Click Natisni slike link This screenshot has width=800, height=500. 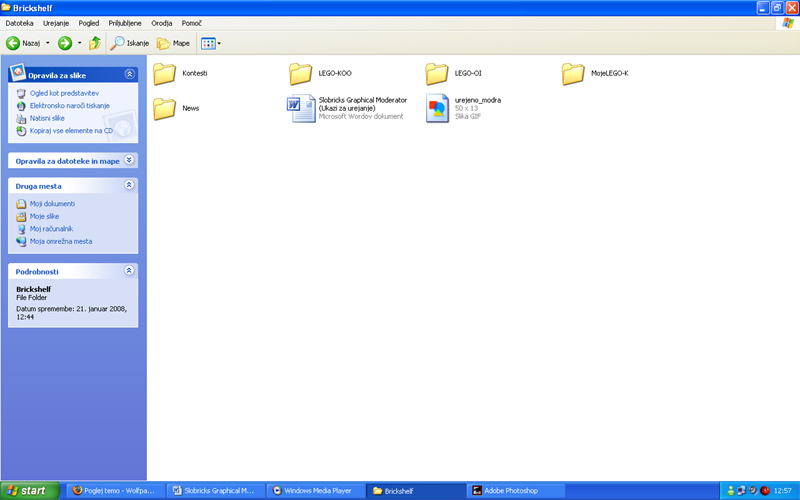47,118
